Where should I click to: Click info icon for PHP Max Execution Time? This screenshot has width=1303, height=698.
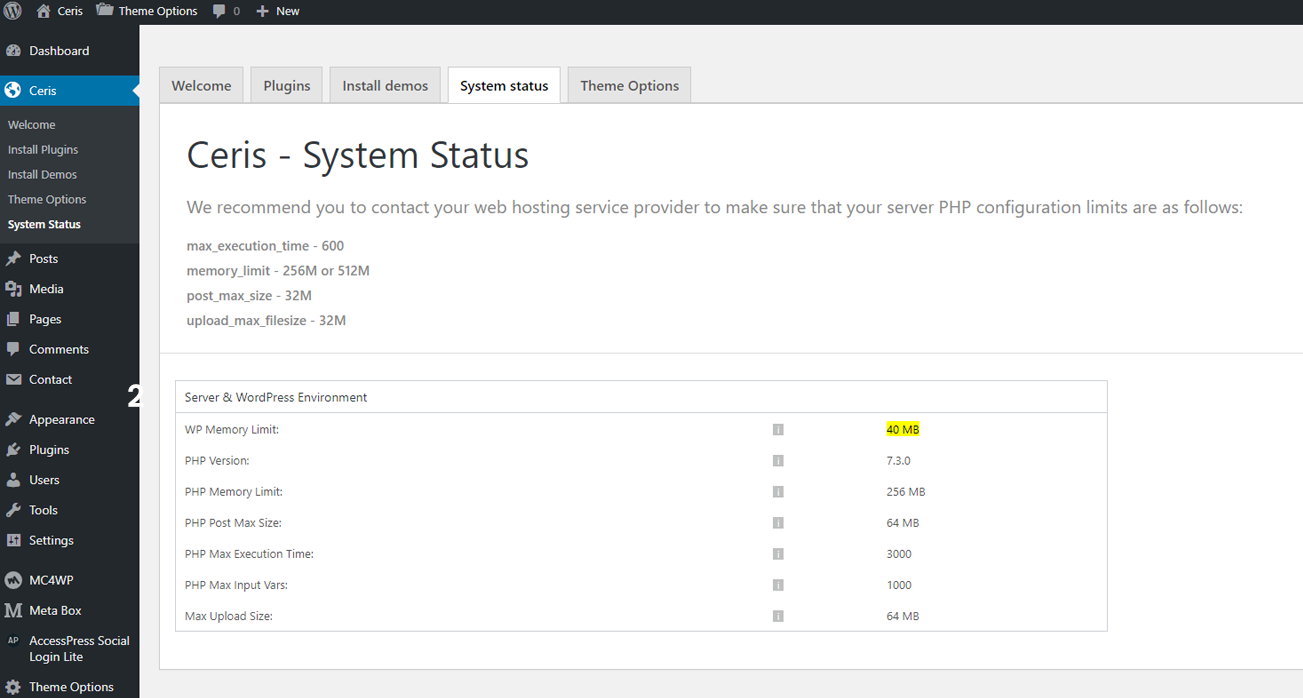coord(778,554)
